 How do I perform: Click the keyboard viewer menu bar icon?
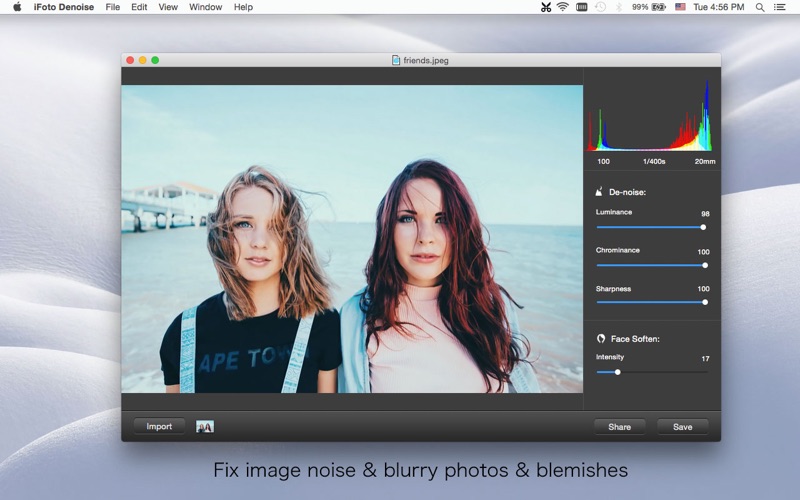tap(582, 7)
